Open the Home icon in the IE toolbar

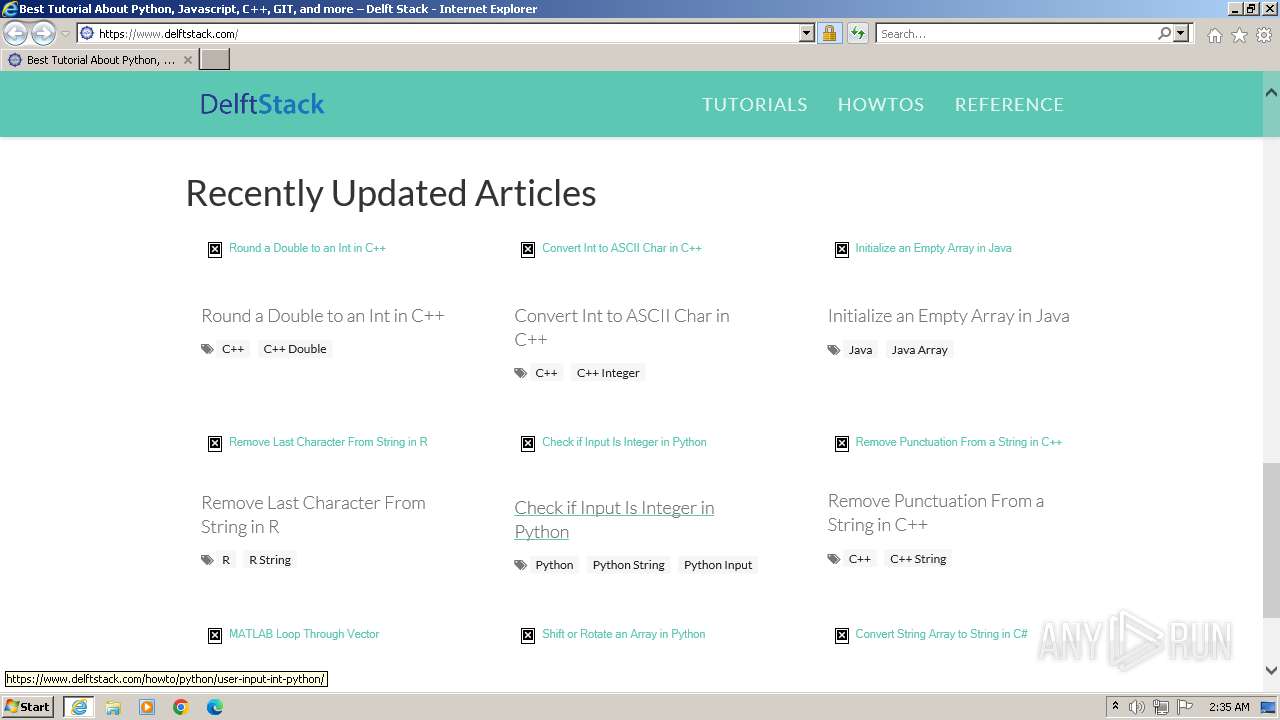click(1214, 35)
